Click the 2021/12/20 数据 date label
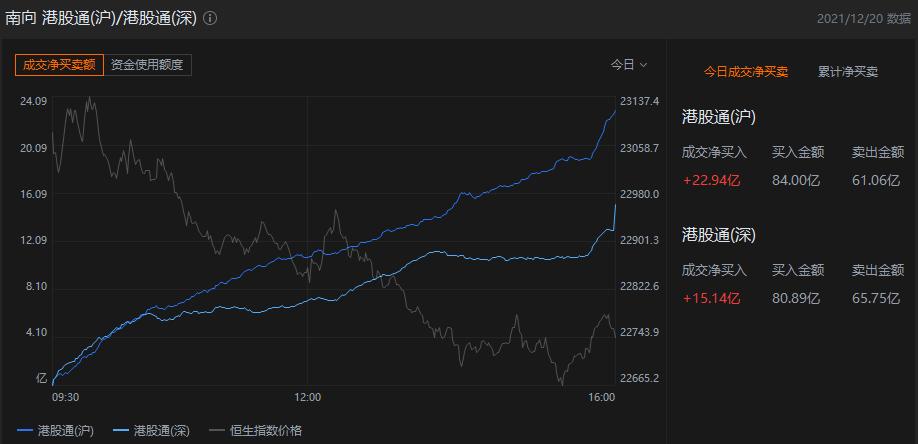 click(864, 18)
